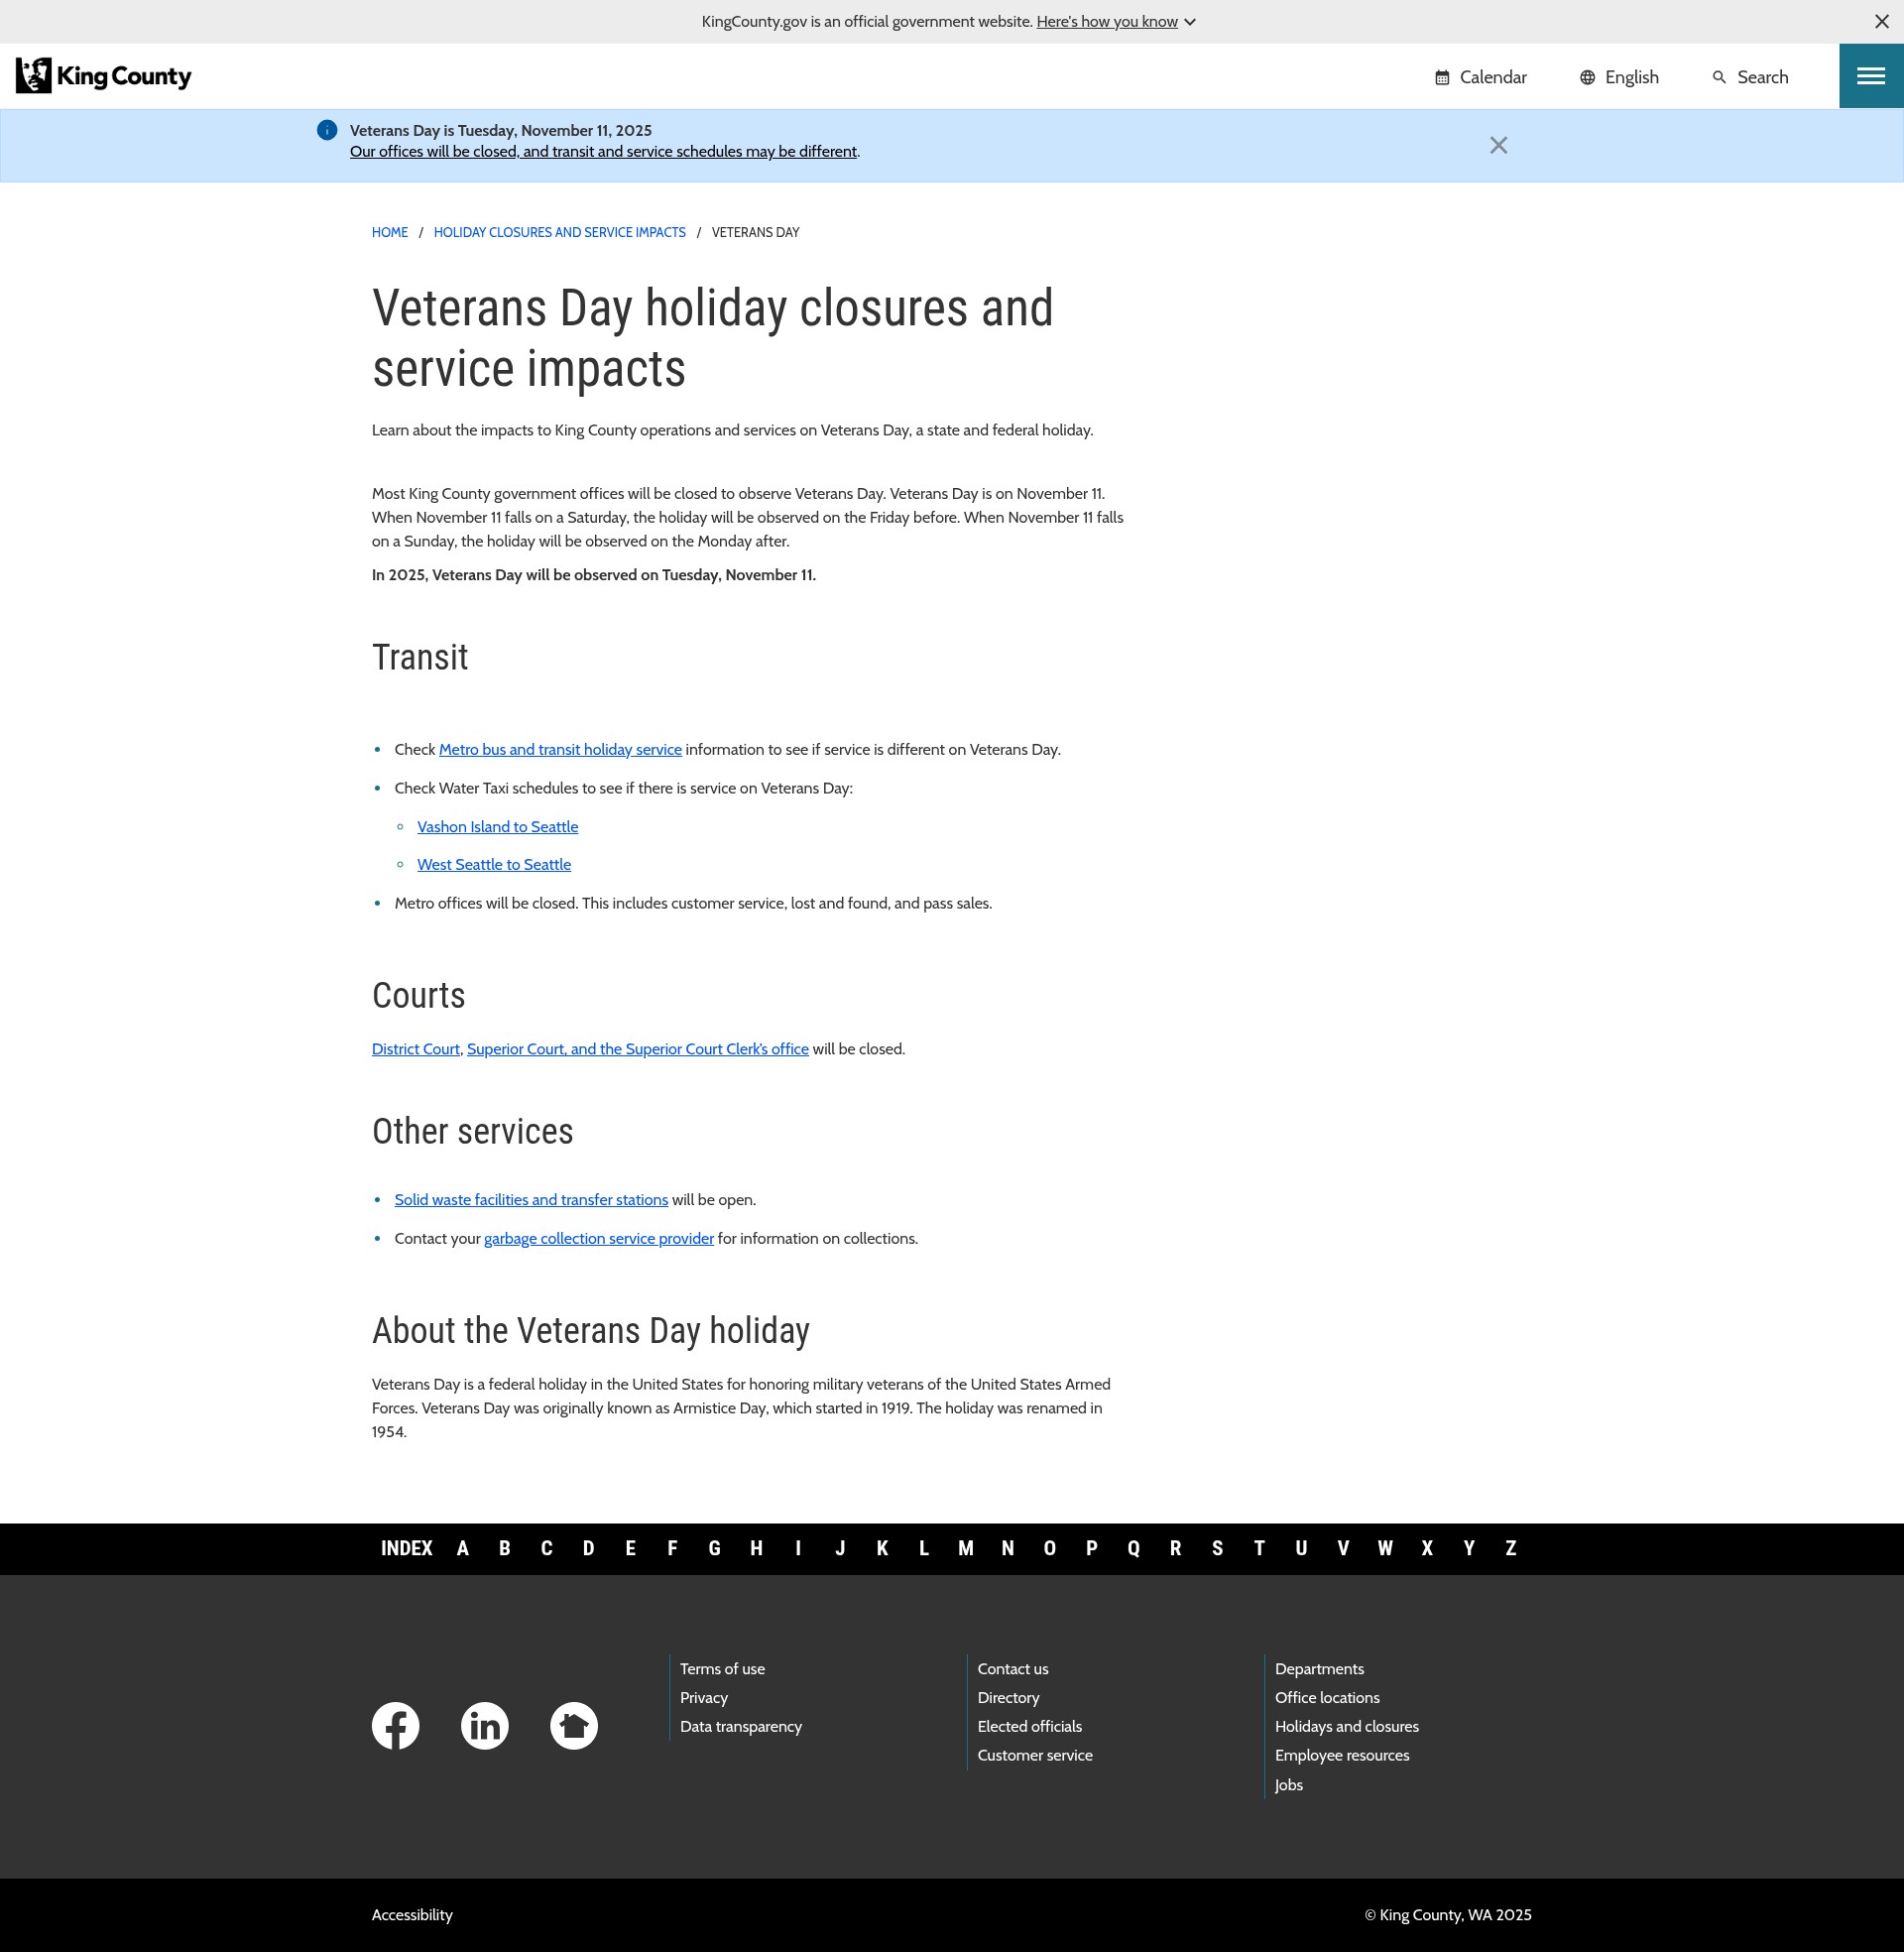The image size is (1904, 1952).
Task: Open the Calendar link in header
Action: click(1481, 77)
